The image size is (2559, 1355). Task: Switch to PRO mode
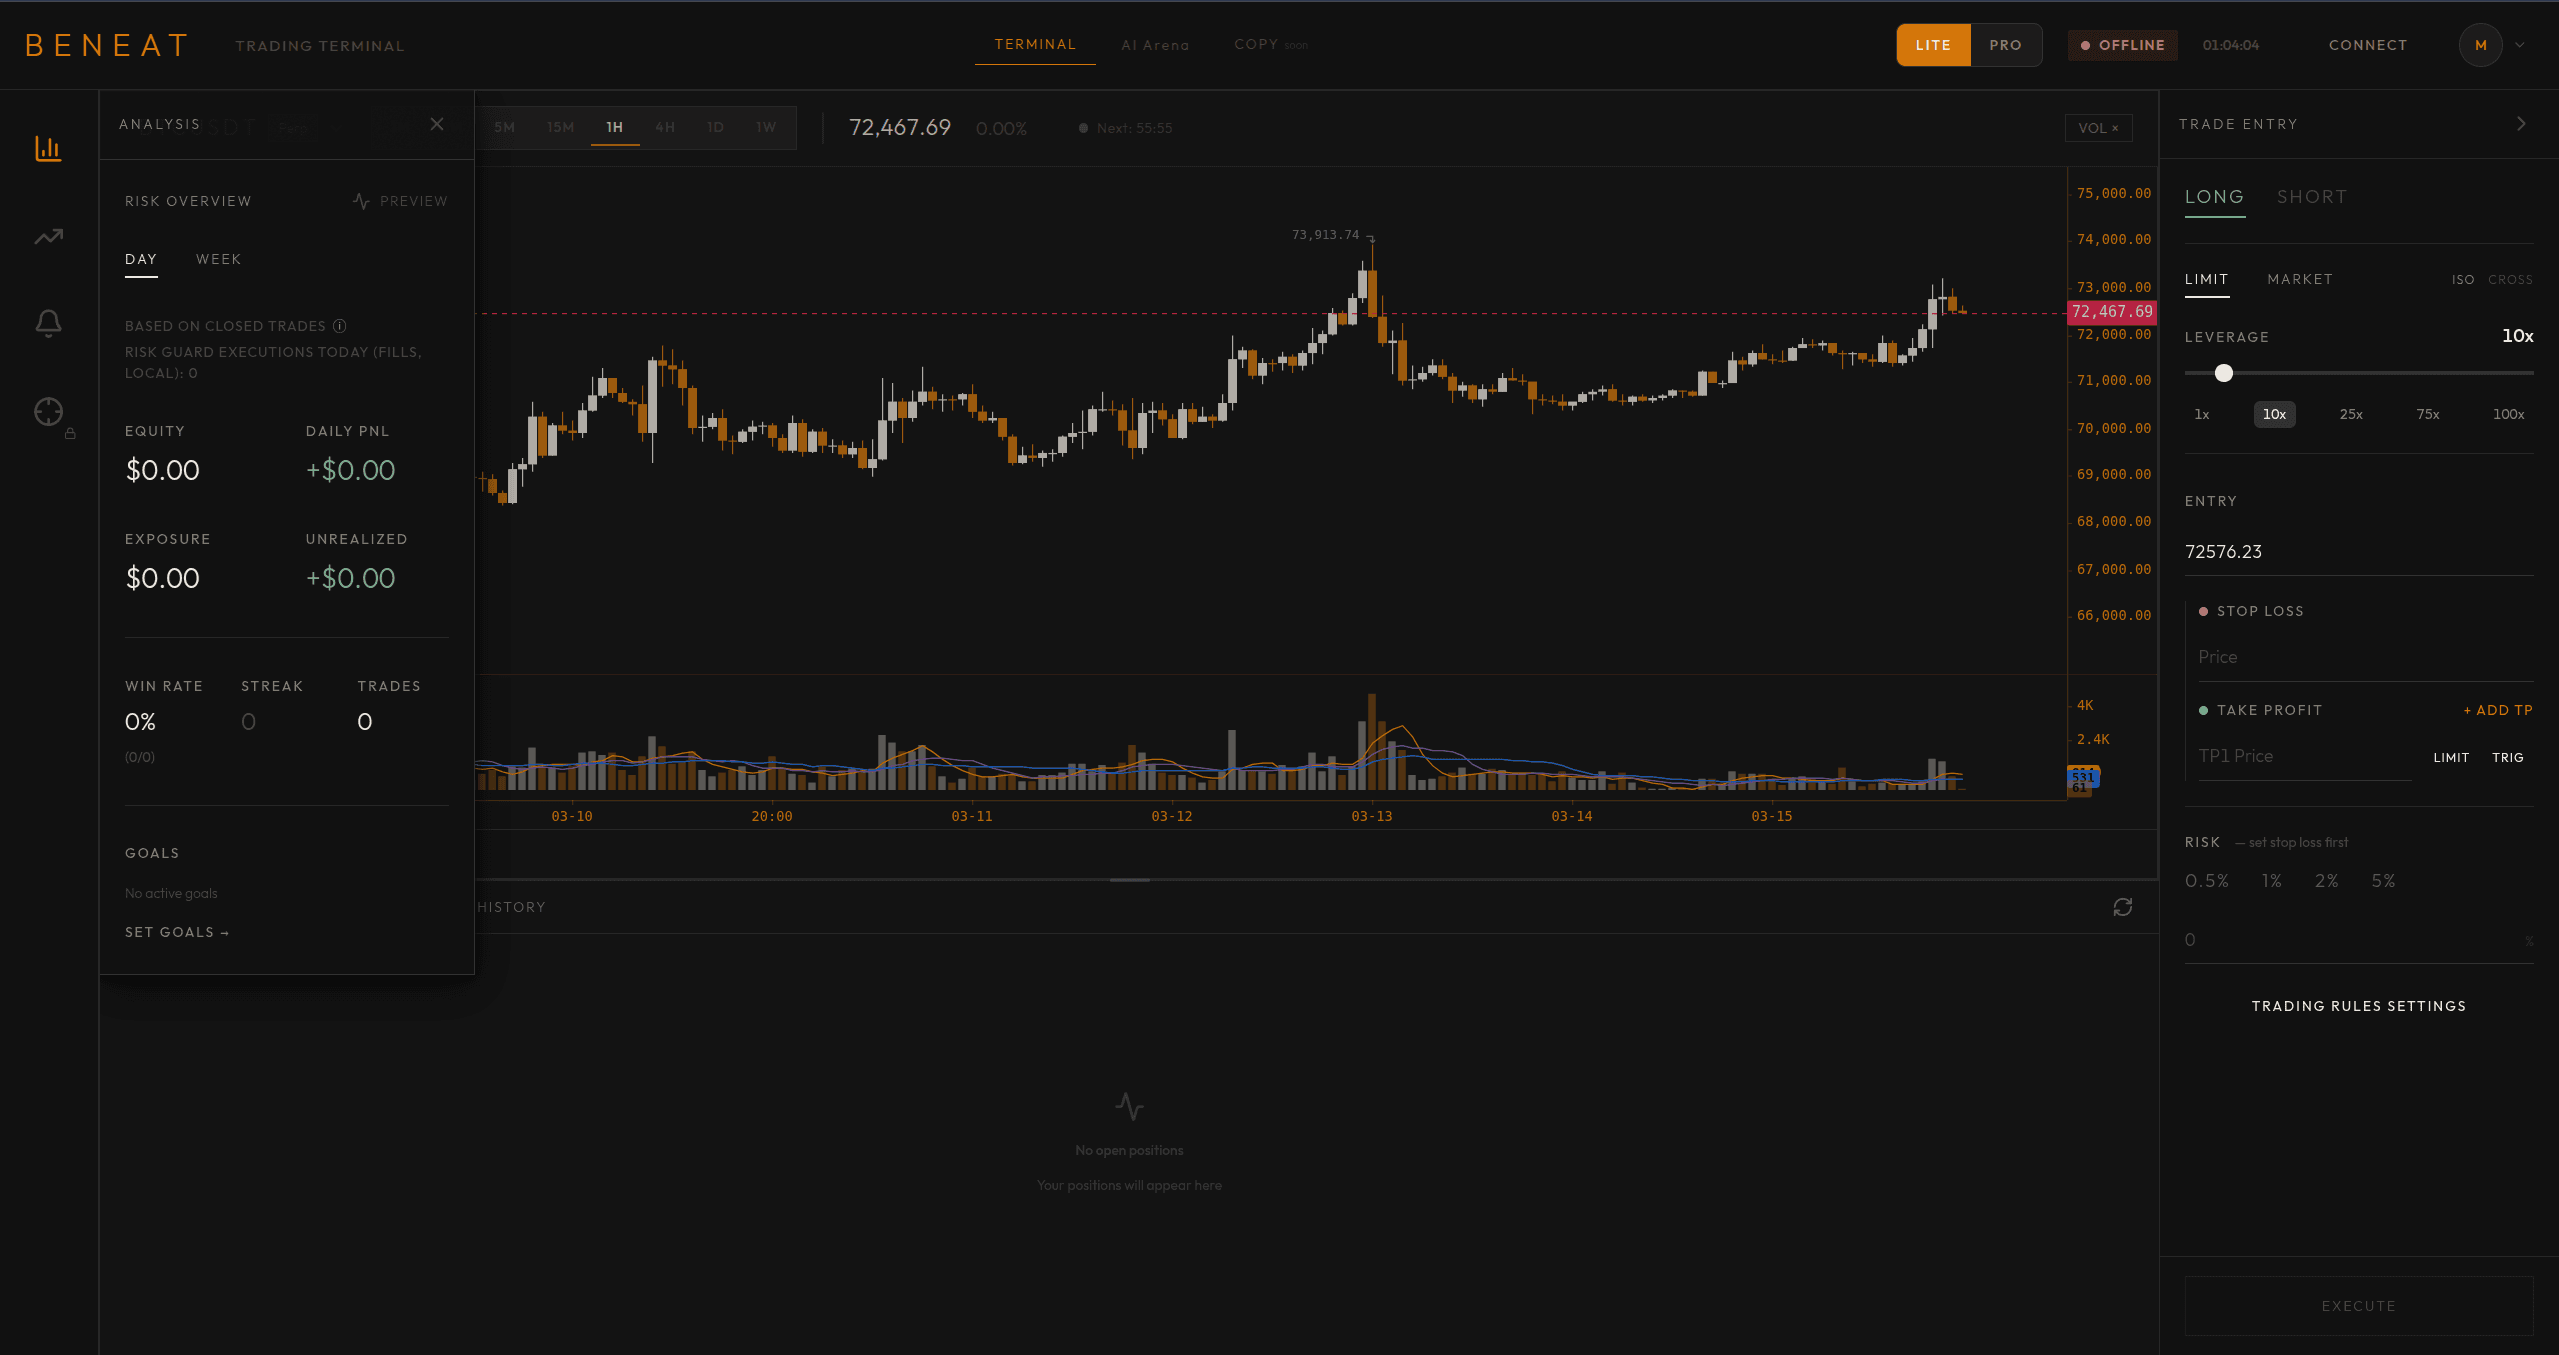pyautogui.click(x=2004, y=45)
